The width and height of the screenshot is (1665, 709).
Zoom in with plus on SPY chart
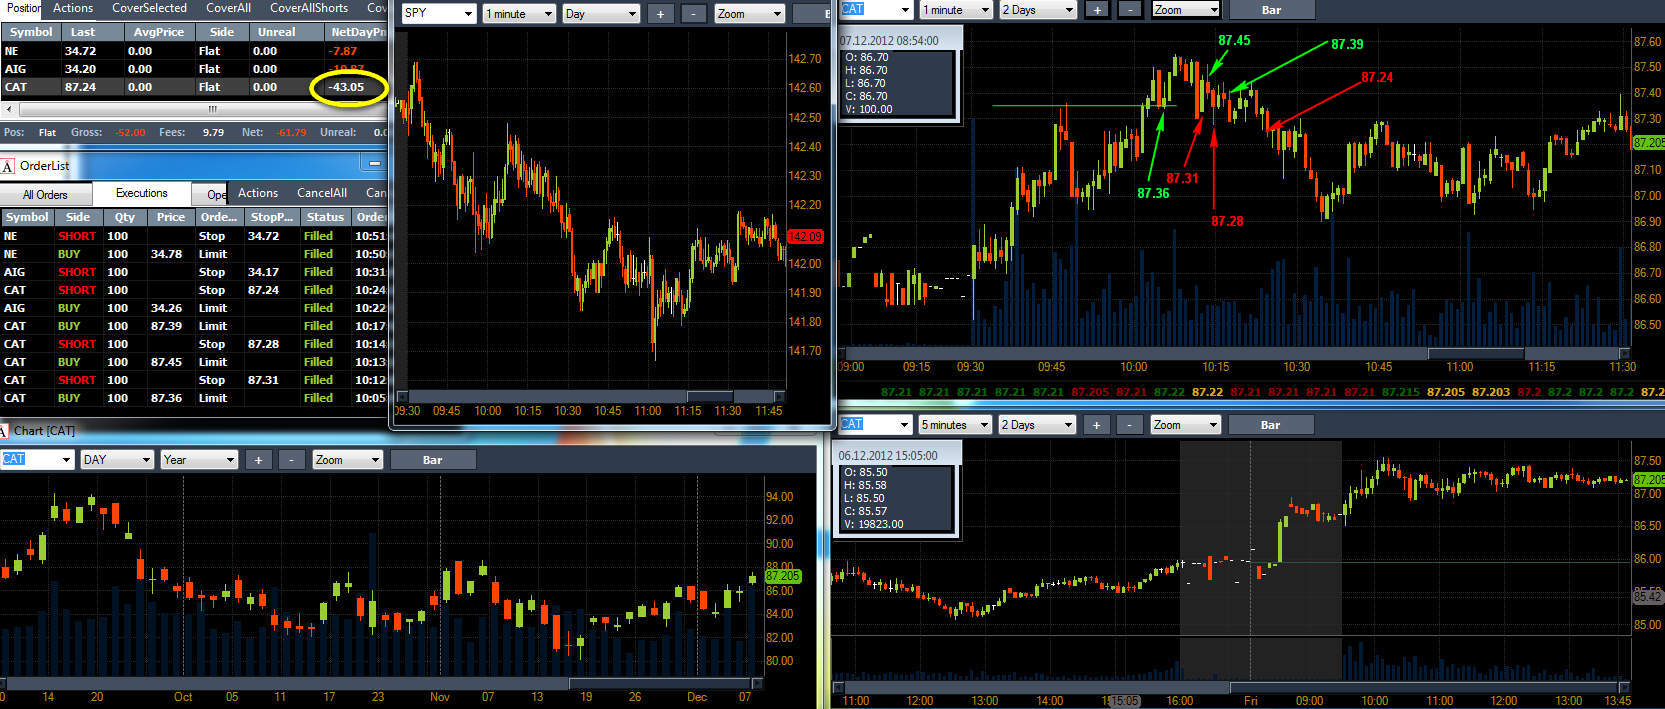click(660, 14)
